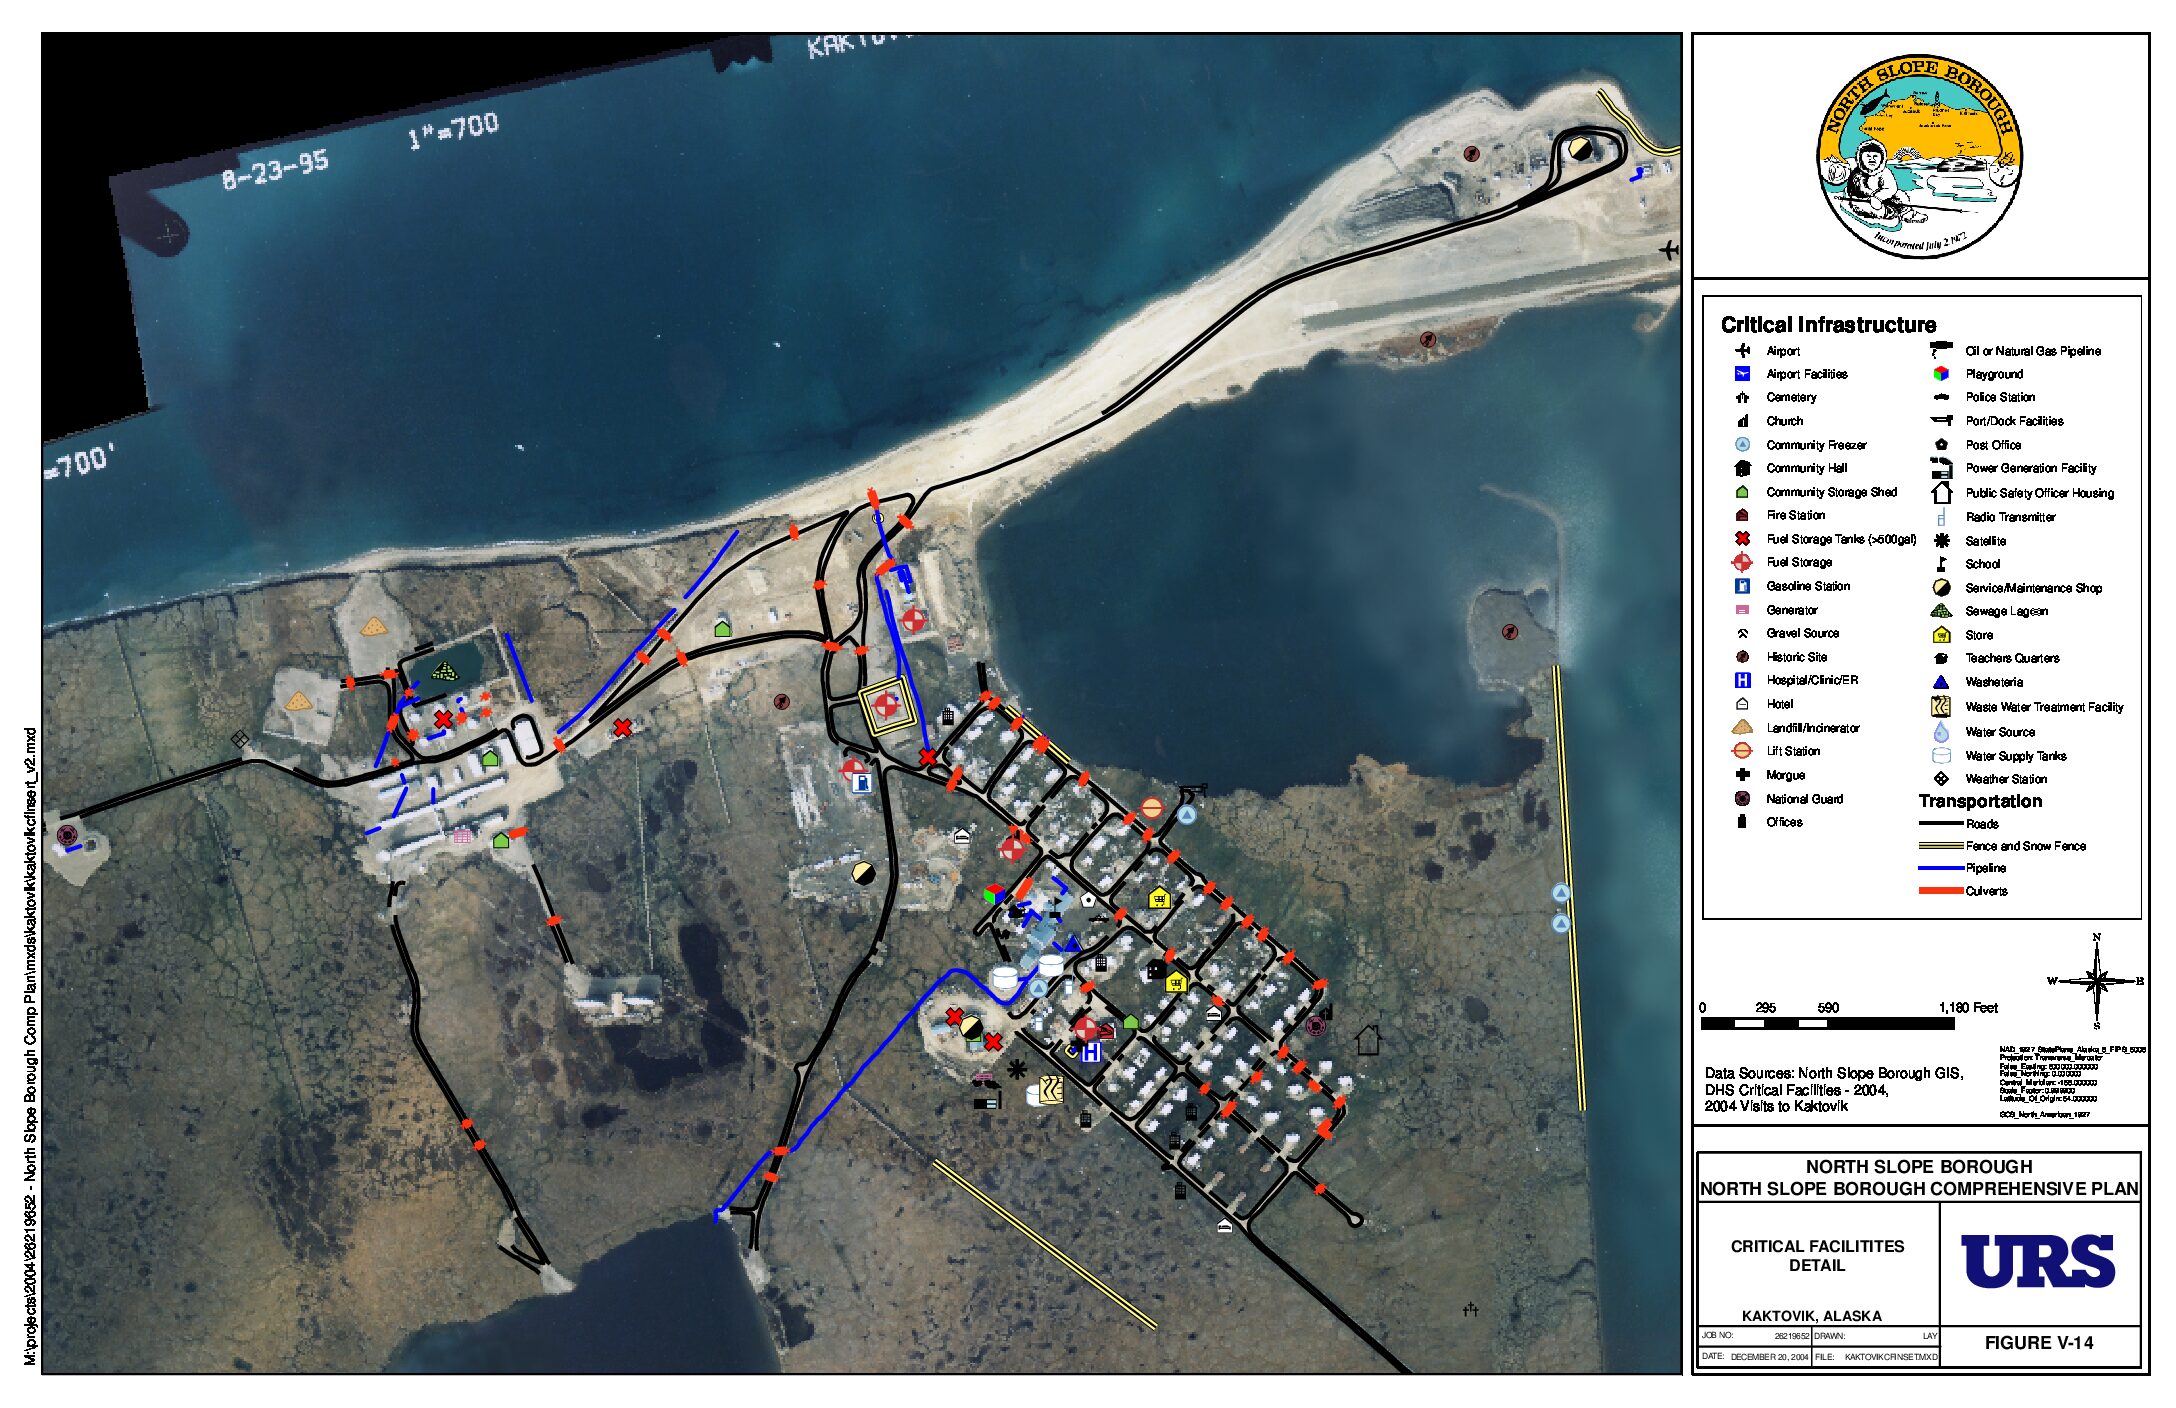Image resolution: width=2176 pixels, height=1408 pixels.
Task: Click the Critical Infrastructure legend heading
Action: (1827, 325)
